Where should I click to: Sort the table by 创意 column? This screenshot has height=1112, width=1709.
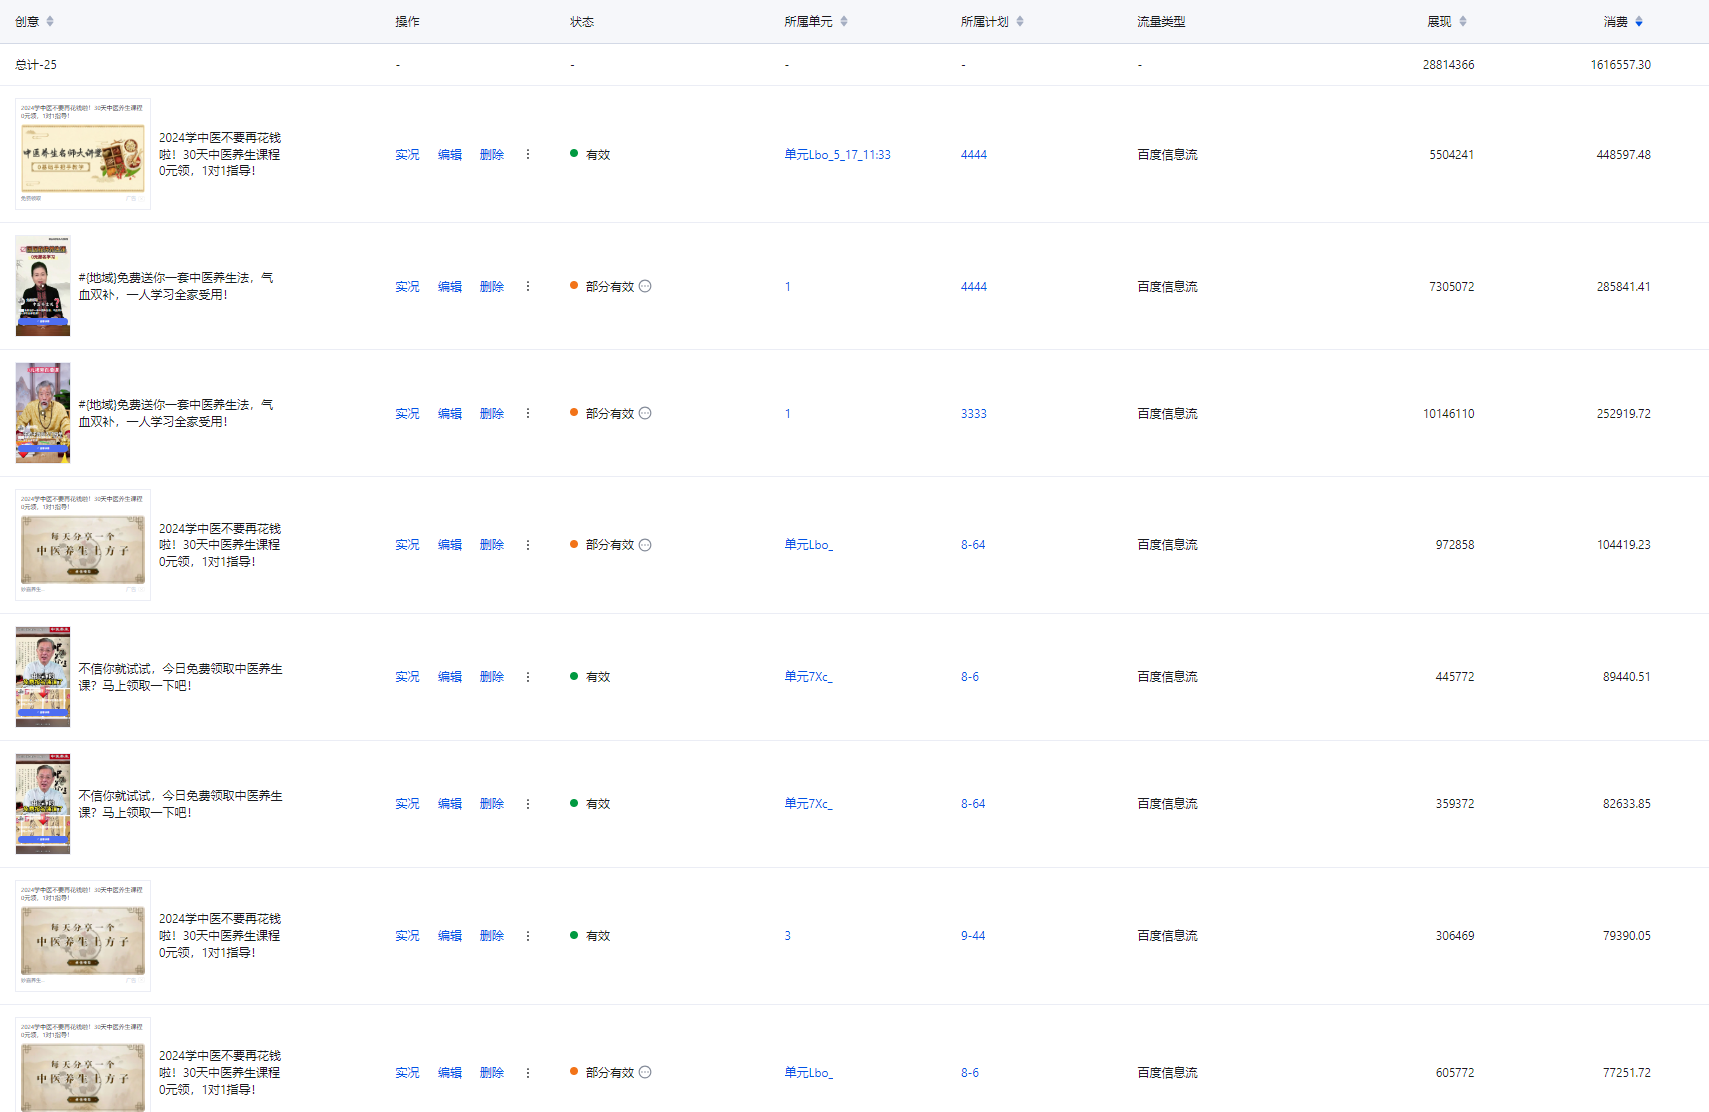tap(50, 22)
